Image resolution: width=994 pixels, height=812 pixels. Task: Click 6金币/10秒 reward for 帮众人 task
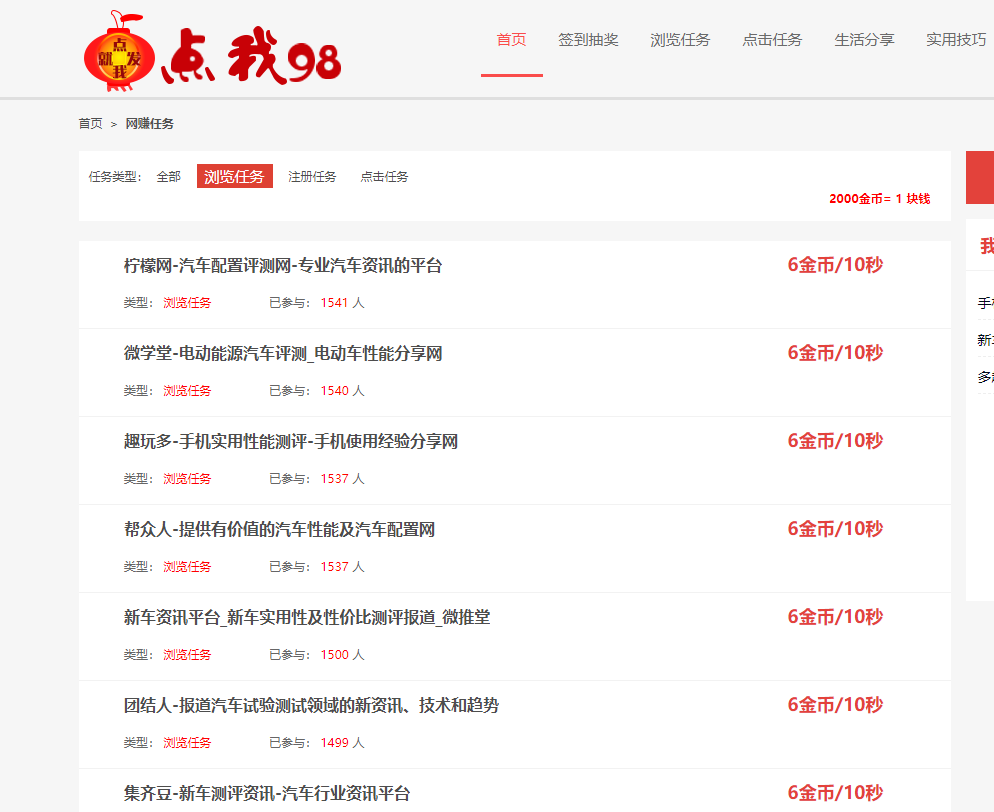pos(835,529)
